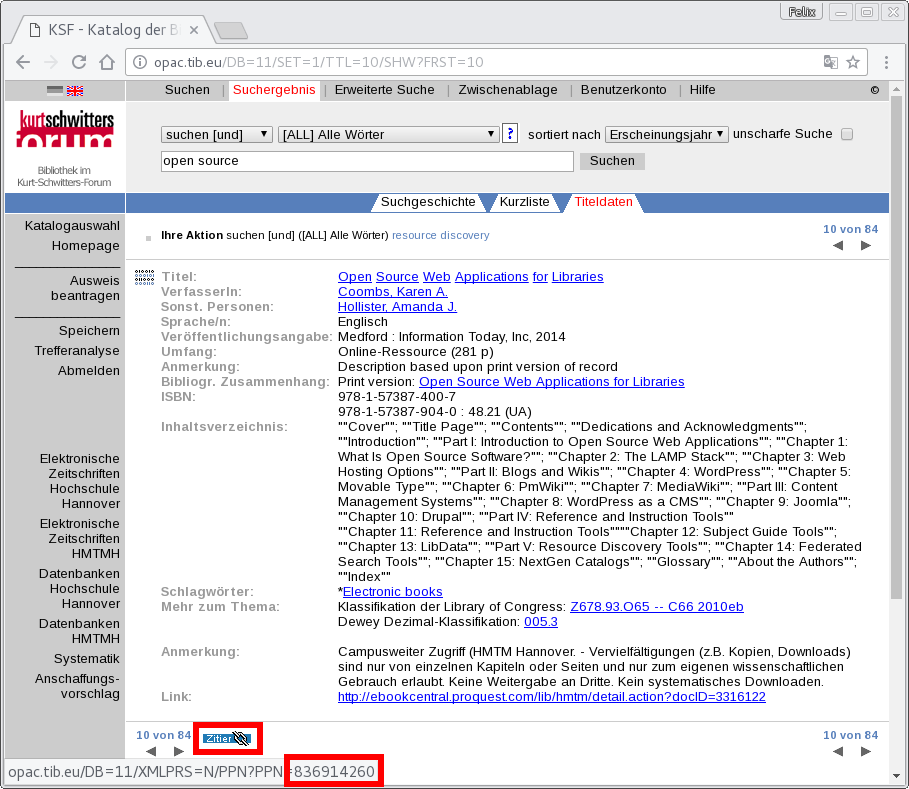Open the Erscheinungsjahr sort dropdown
Screen dimensions: 909x789
[667, 134]
